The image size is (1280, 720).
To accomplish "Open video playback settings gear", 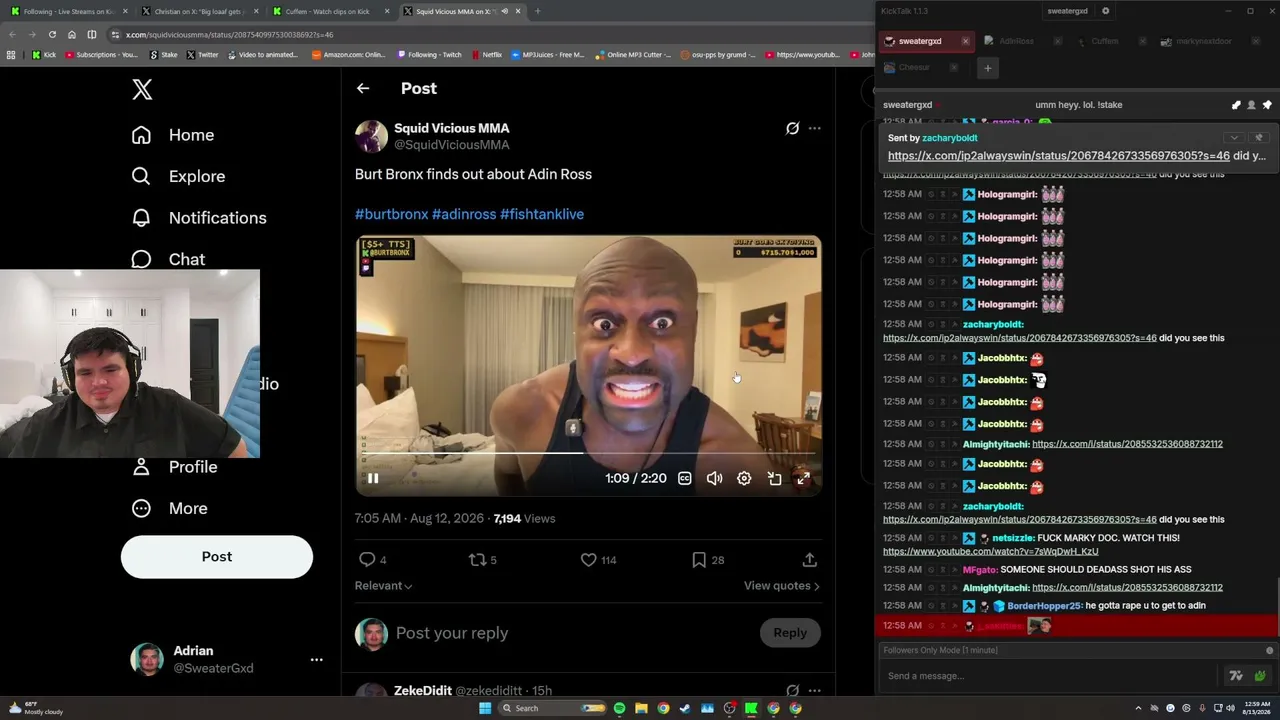I will click(744, 478).
